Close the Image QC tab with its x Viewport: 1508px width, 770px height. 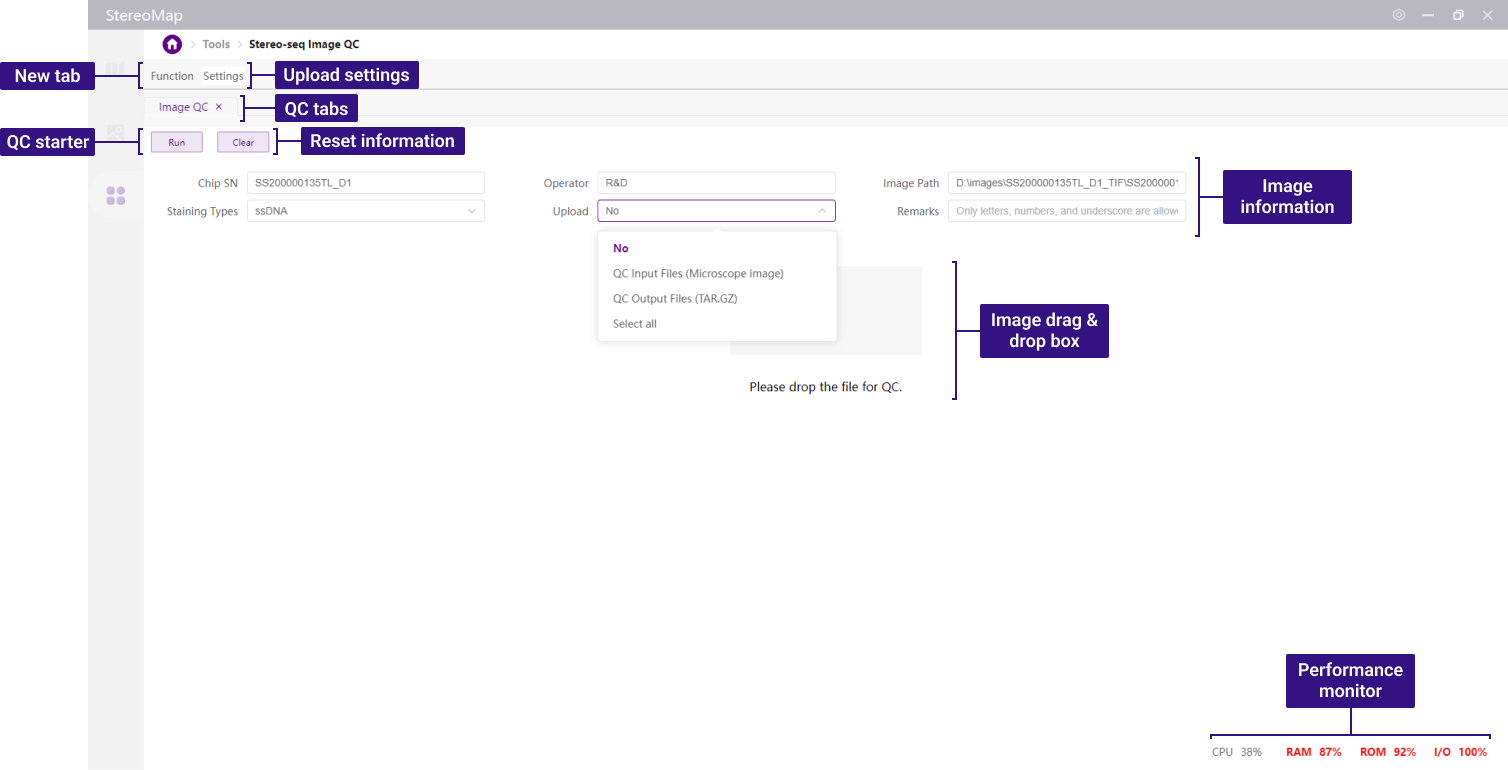pyautogui.click(x=219, y=107)
